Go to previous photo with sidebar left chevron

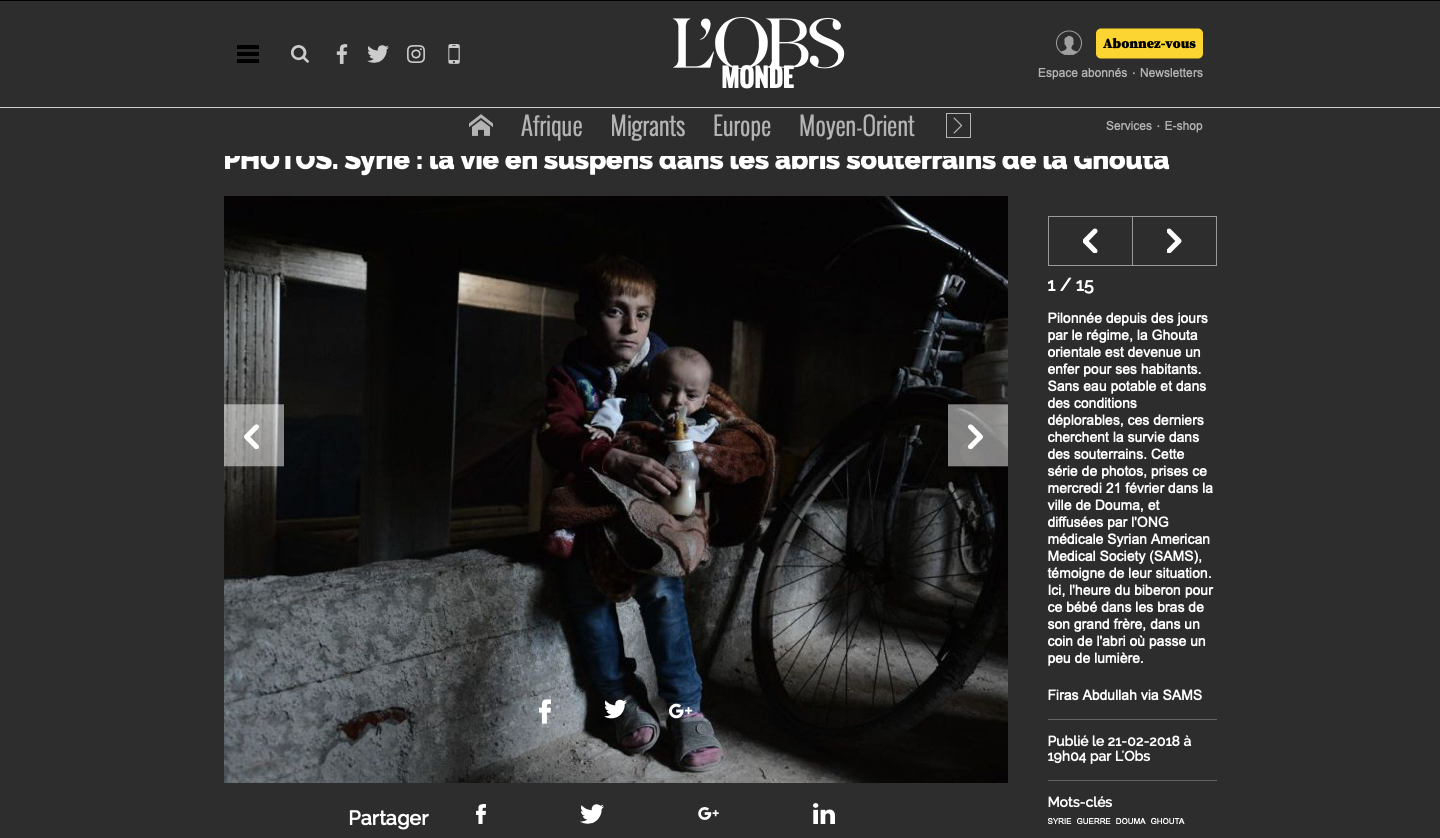[1090, 241]
